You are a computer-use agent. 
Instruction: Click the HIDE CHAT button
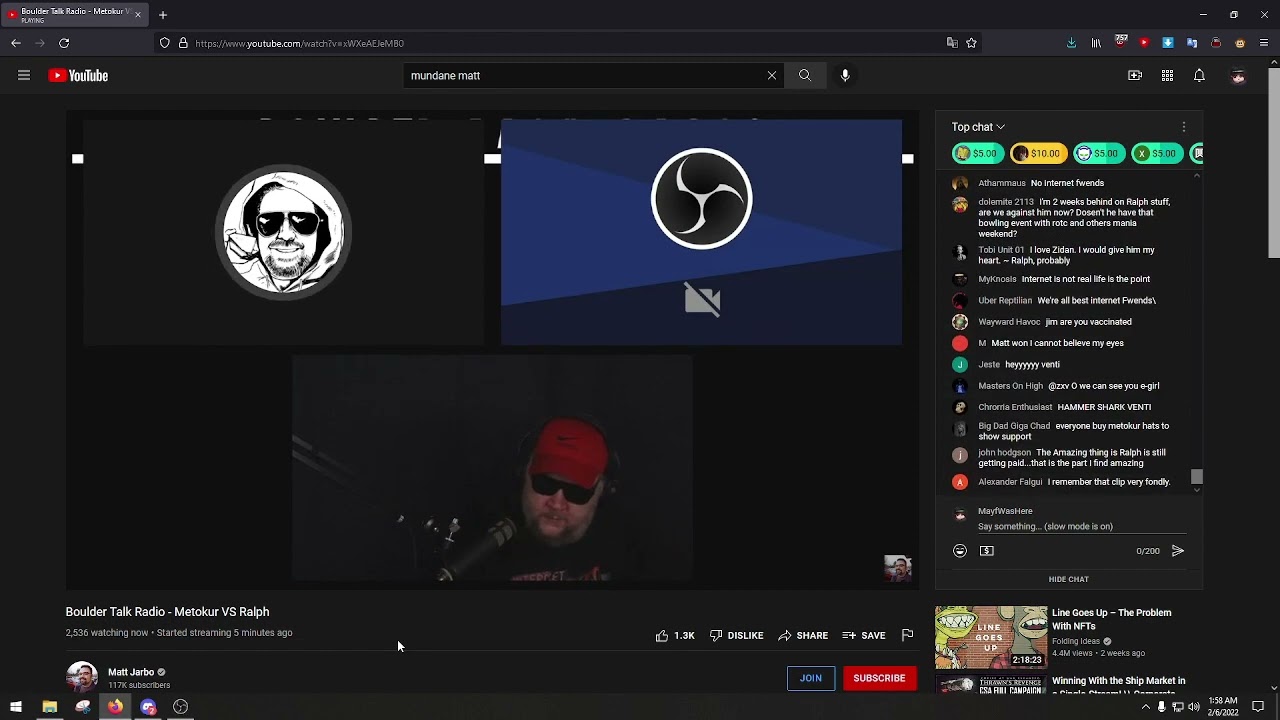click(x=1069, y=579)
